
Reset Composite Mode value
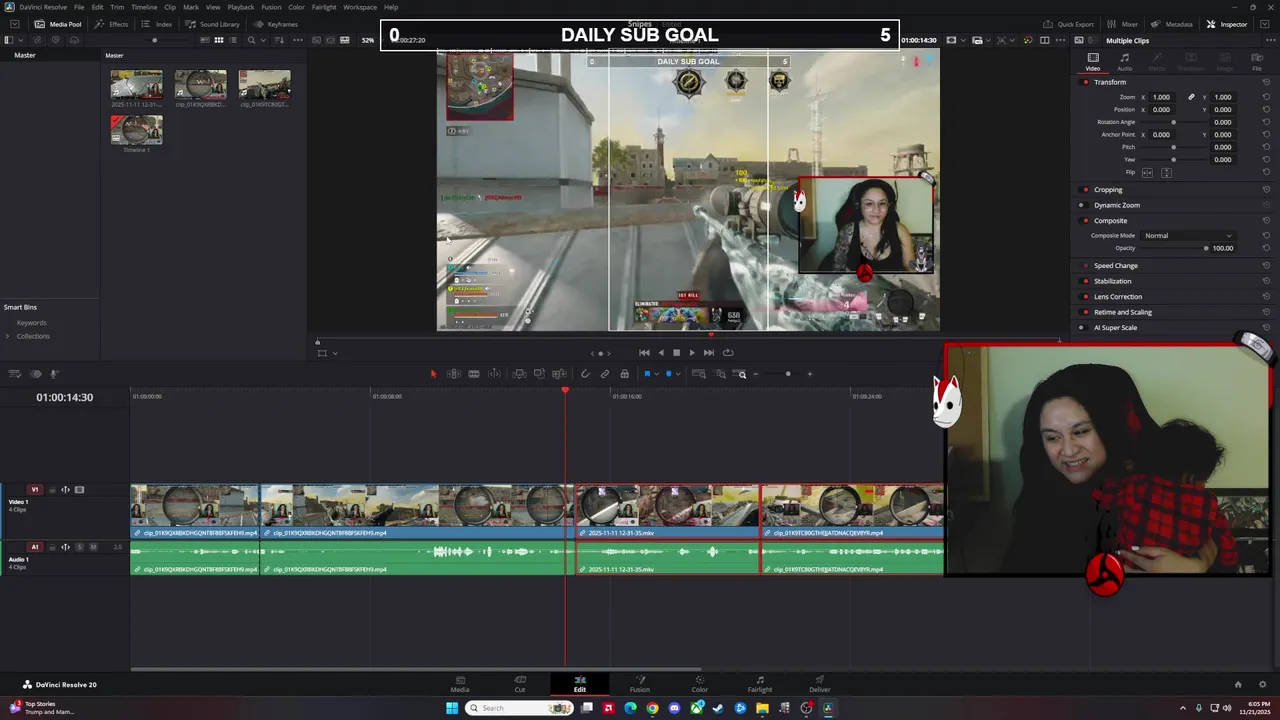1266,236
